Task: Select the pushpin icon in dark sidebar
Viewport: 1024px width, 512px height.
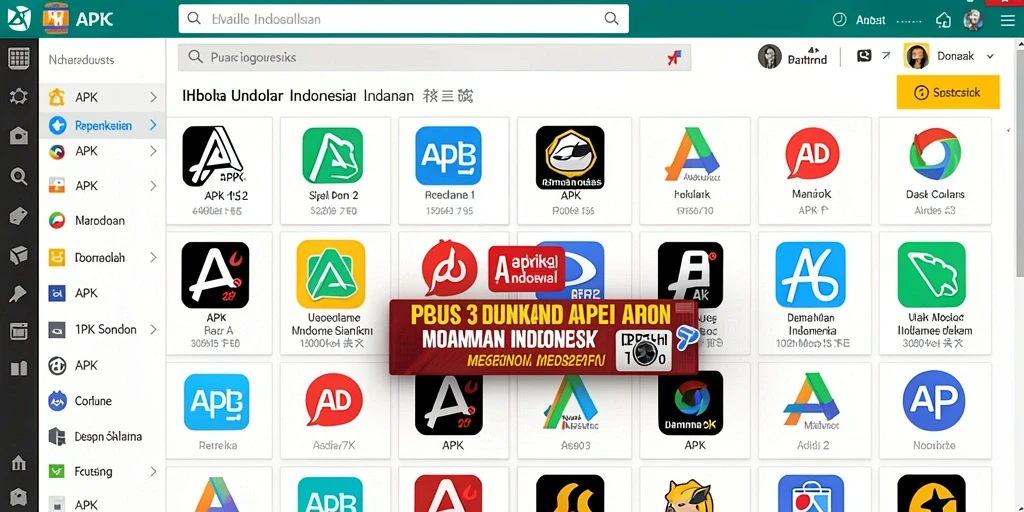Action: pyautogui.click(x=18, y=294)
